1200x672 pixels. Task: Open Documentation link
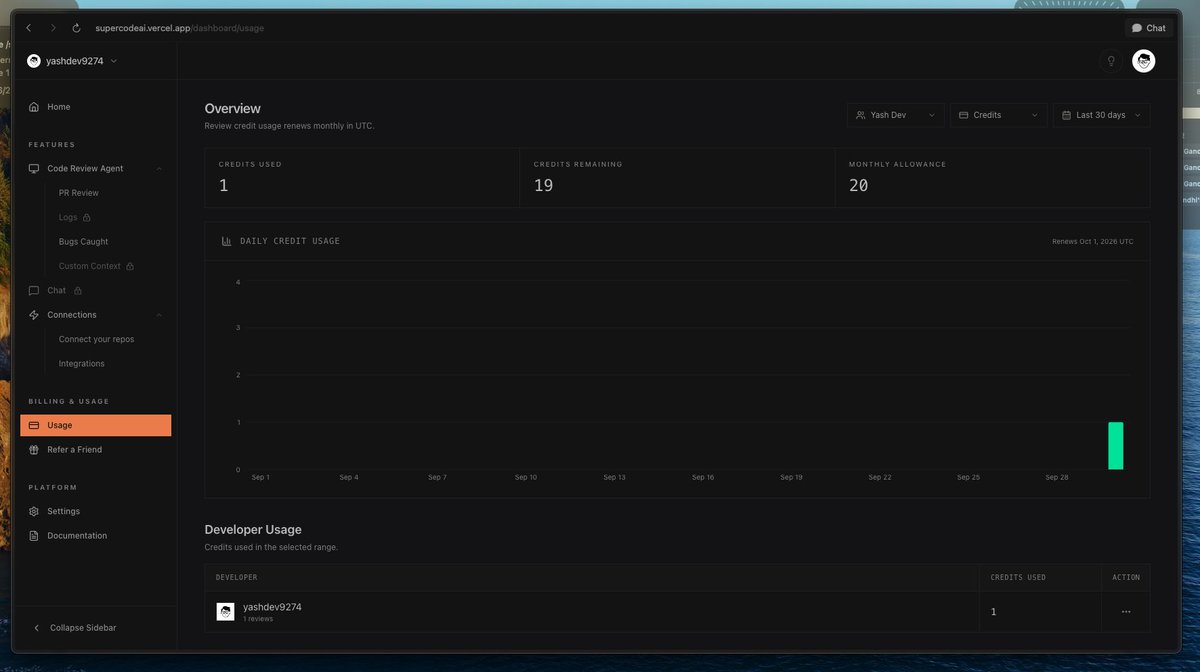[77, 536]
